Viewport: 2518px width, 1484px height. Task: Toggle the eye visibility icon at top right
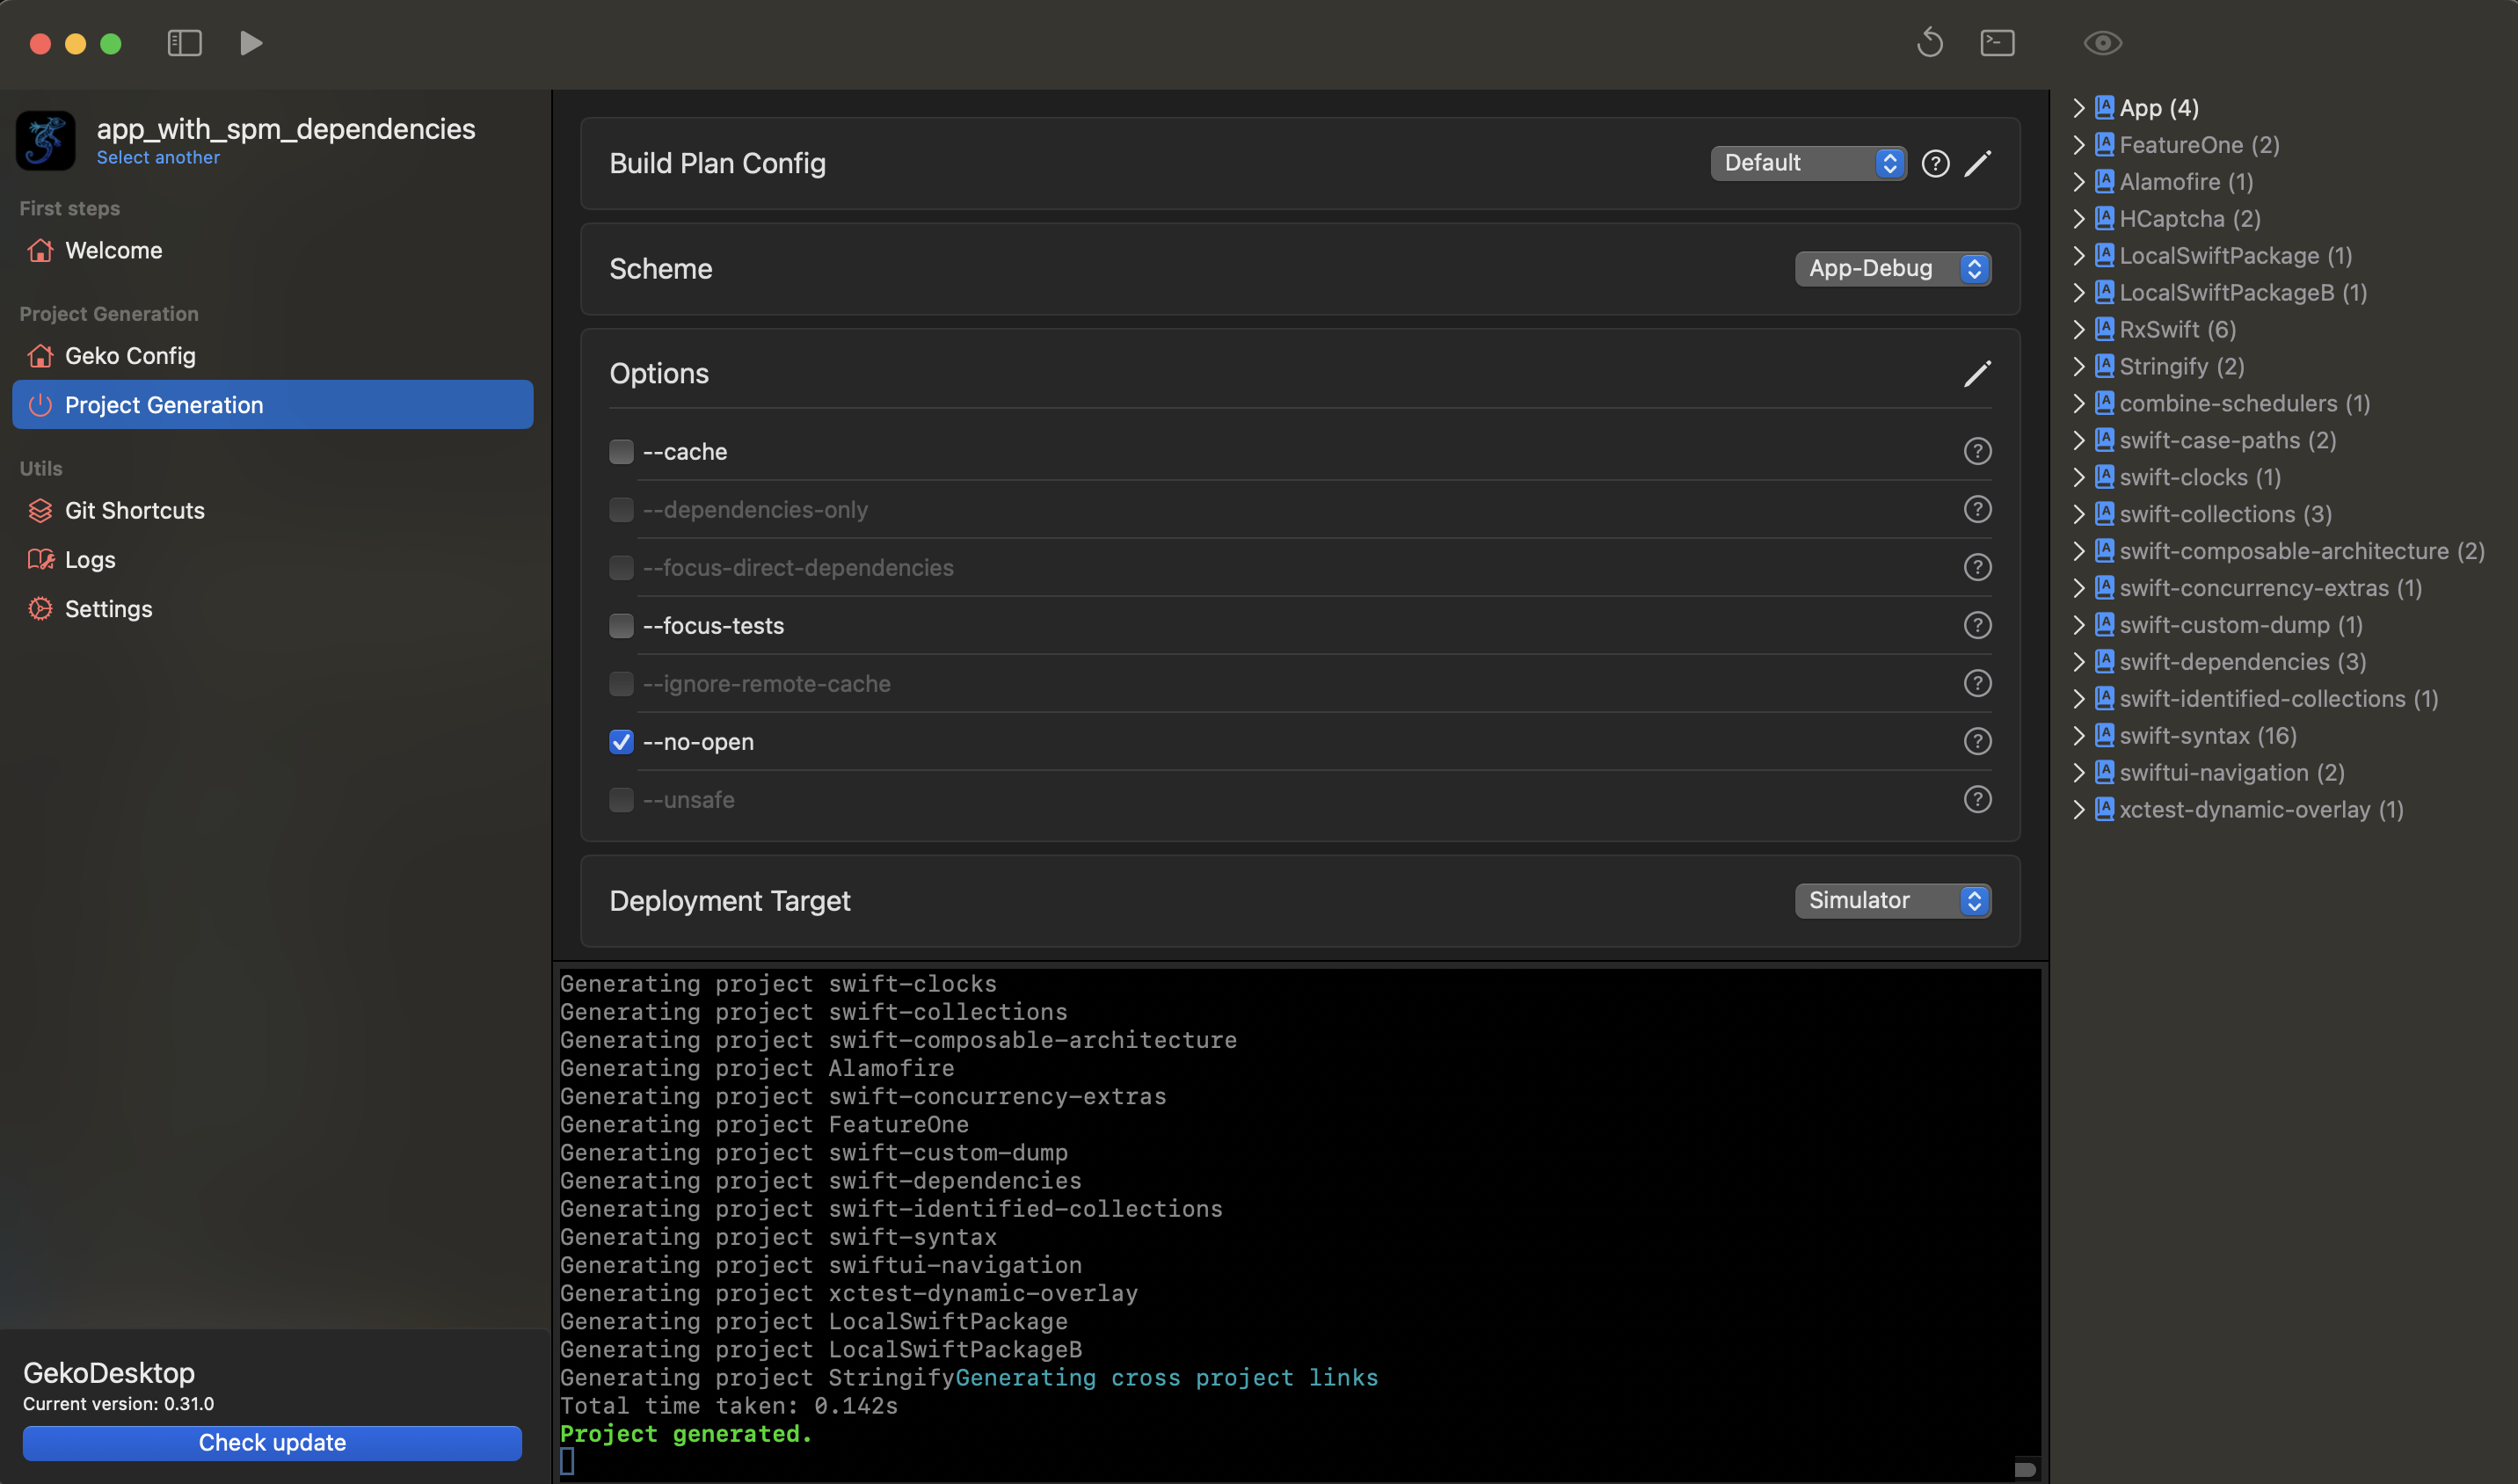pos(2102,43)
